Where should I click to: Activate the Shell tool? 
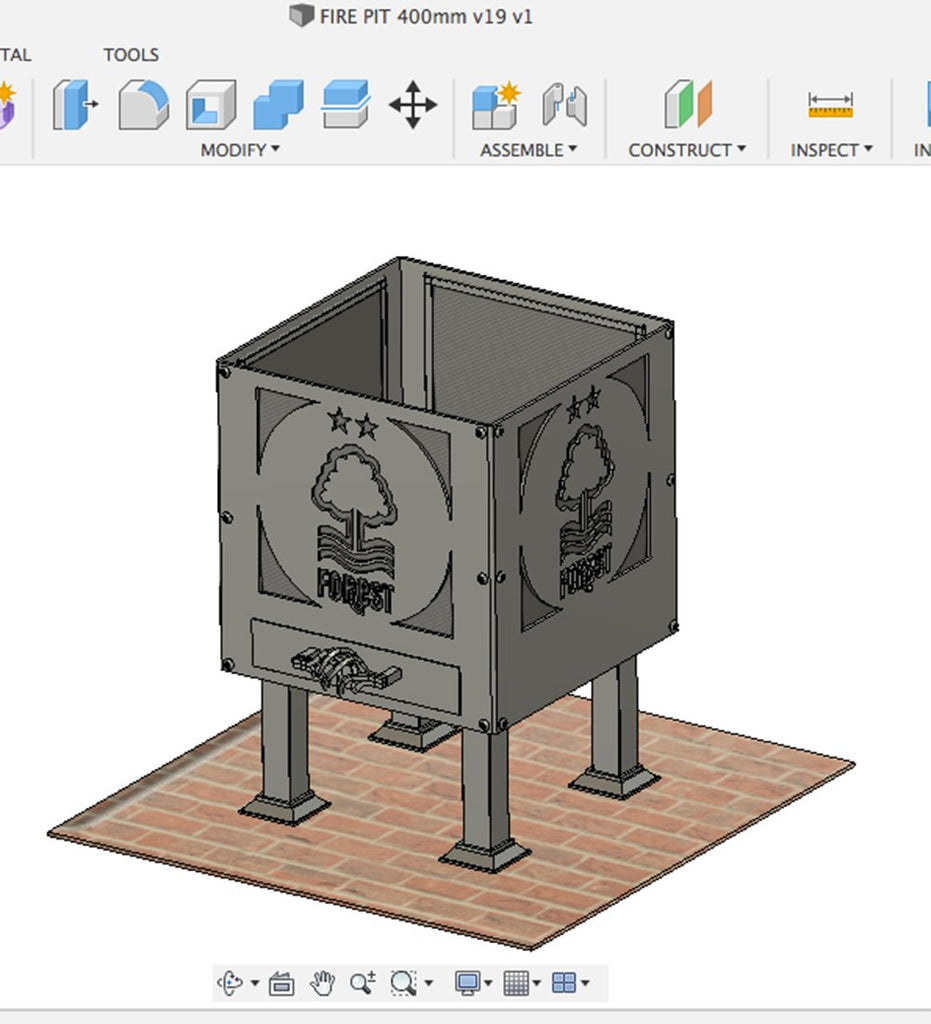(x=211, y=104)
